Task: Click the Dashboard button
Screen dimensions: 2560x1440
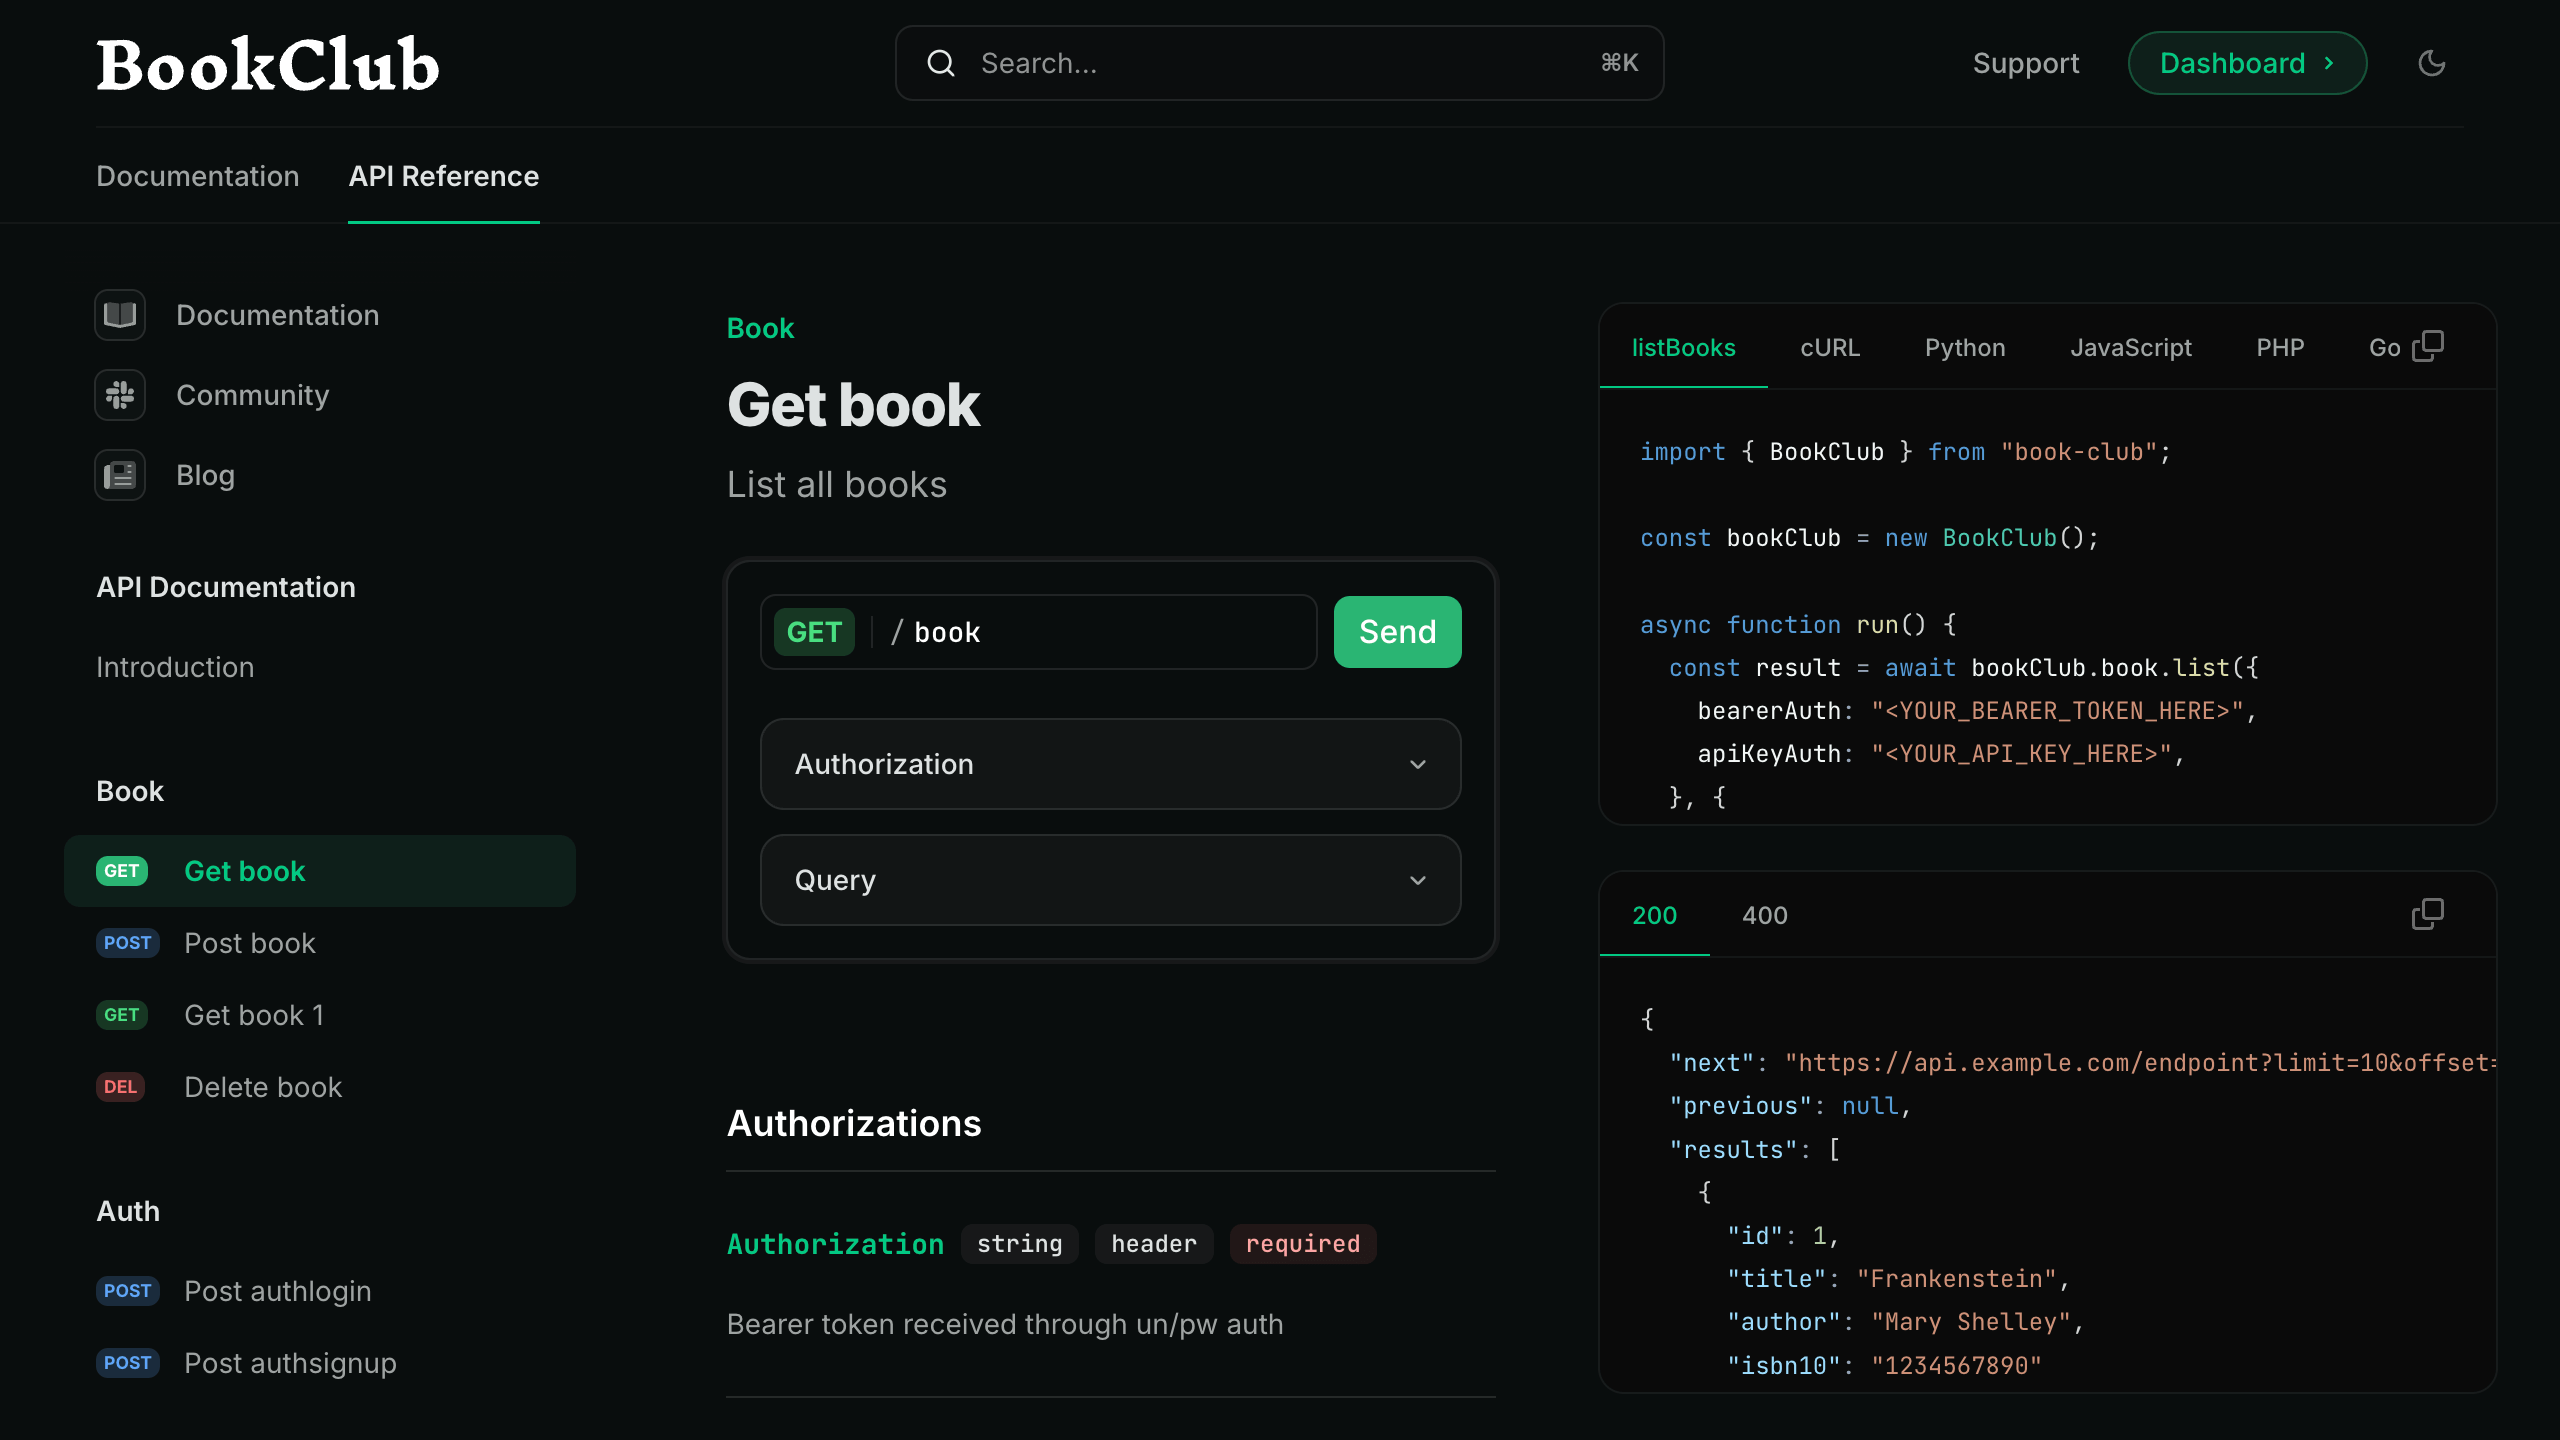Action: coord(2246,62)
